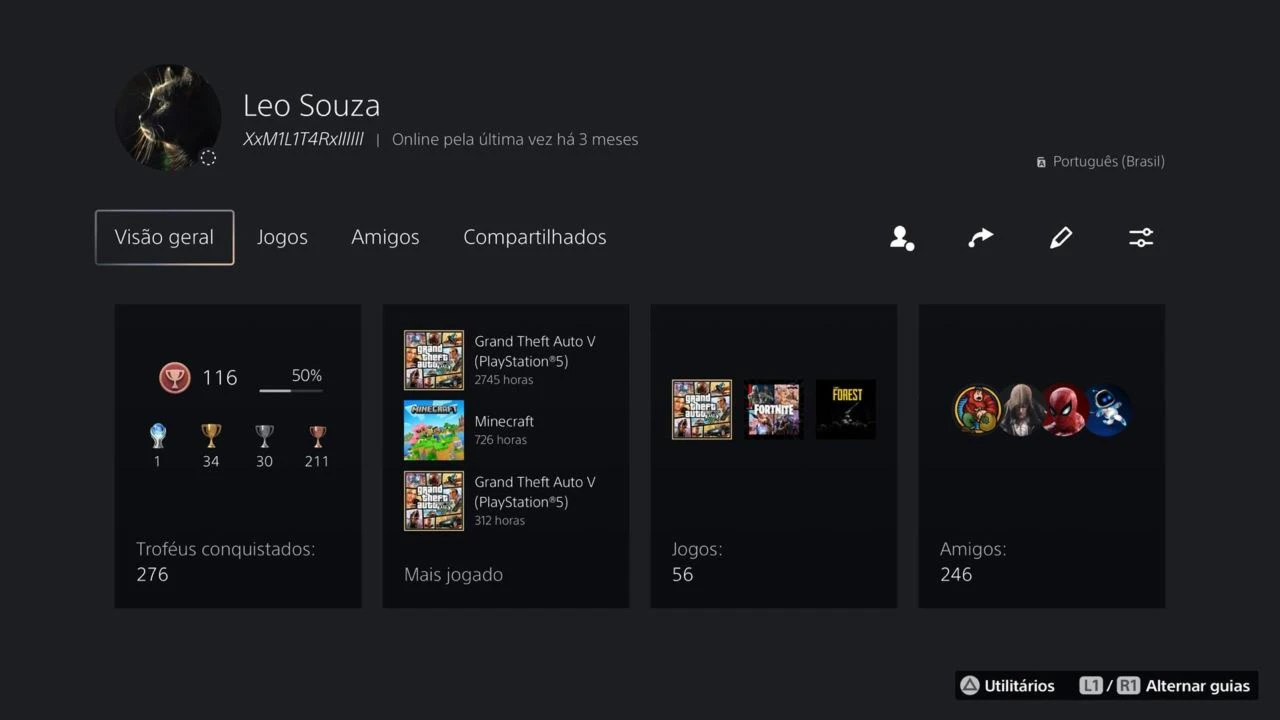Screen dimensions: 1280x720
Task: Click the language icon beside Português (Brasil)
Action: (x=1041, y=162)
